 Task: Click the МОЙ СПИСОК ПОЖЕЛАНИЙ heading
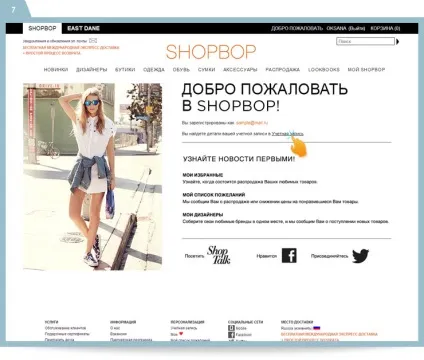(x=214, y=195)
